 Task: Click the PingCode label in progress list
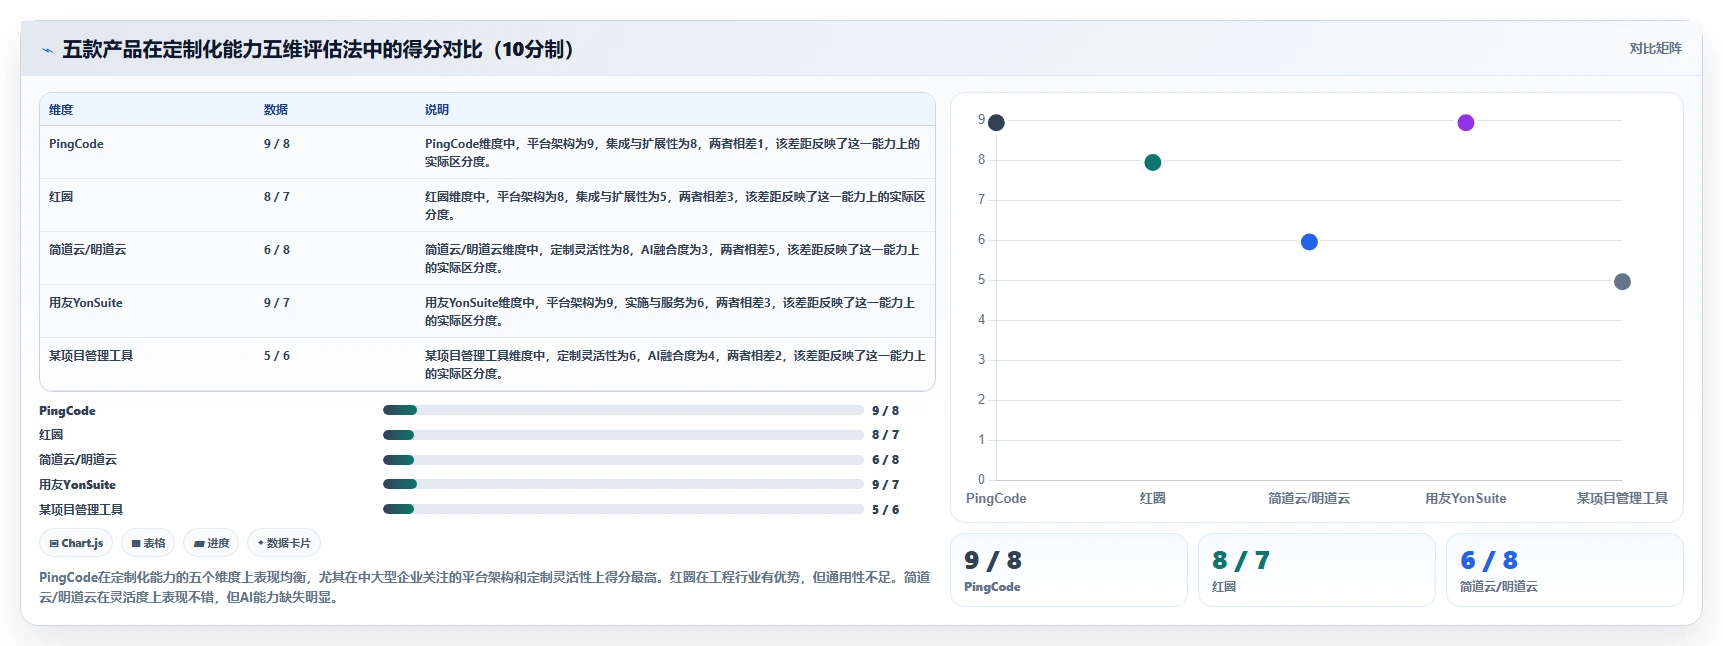tap(67, 411)
